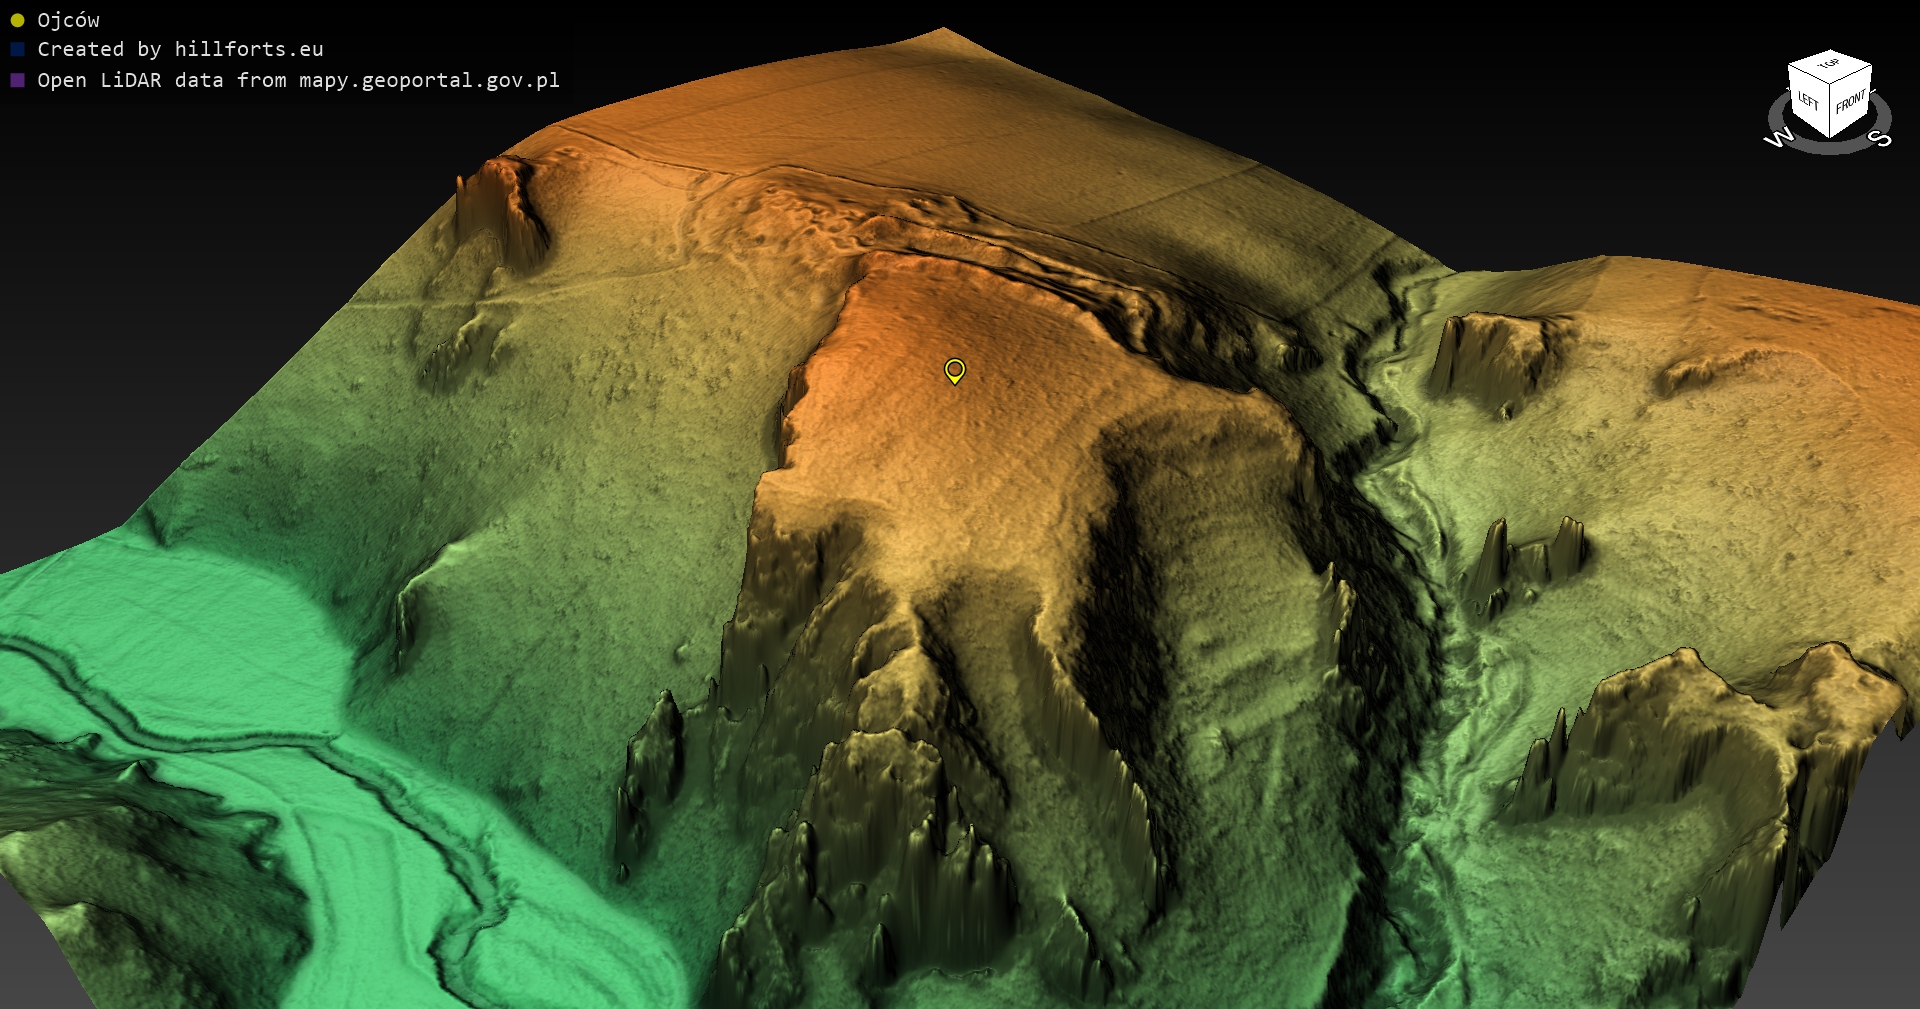The image size is (1920, 1009).
Task: Click the W compass direction letter
Action: (x=1778, y=138)
